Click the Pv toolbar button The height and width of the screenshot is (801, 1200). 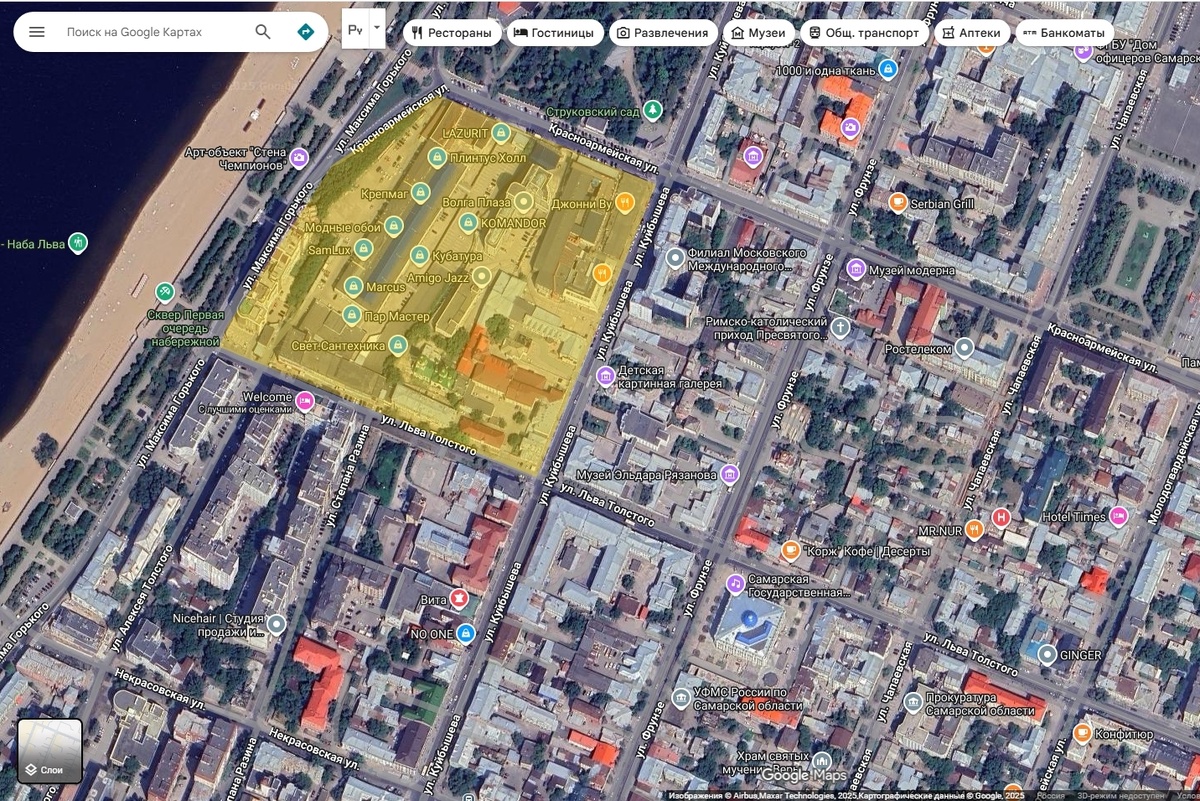356,30
